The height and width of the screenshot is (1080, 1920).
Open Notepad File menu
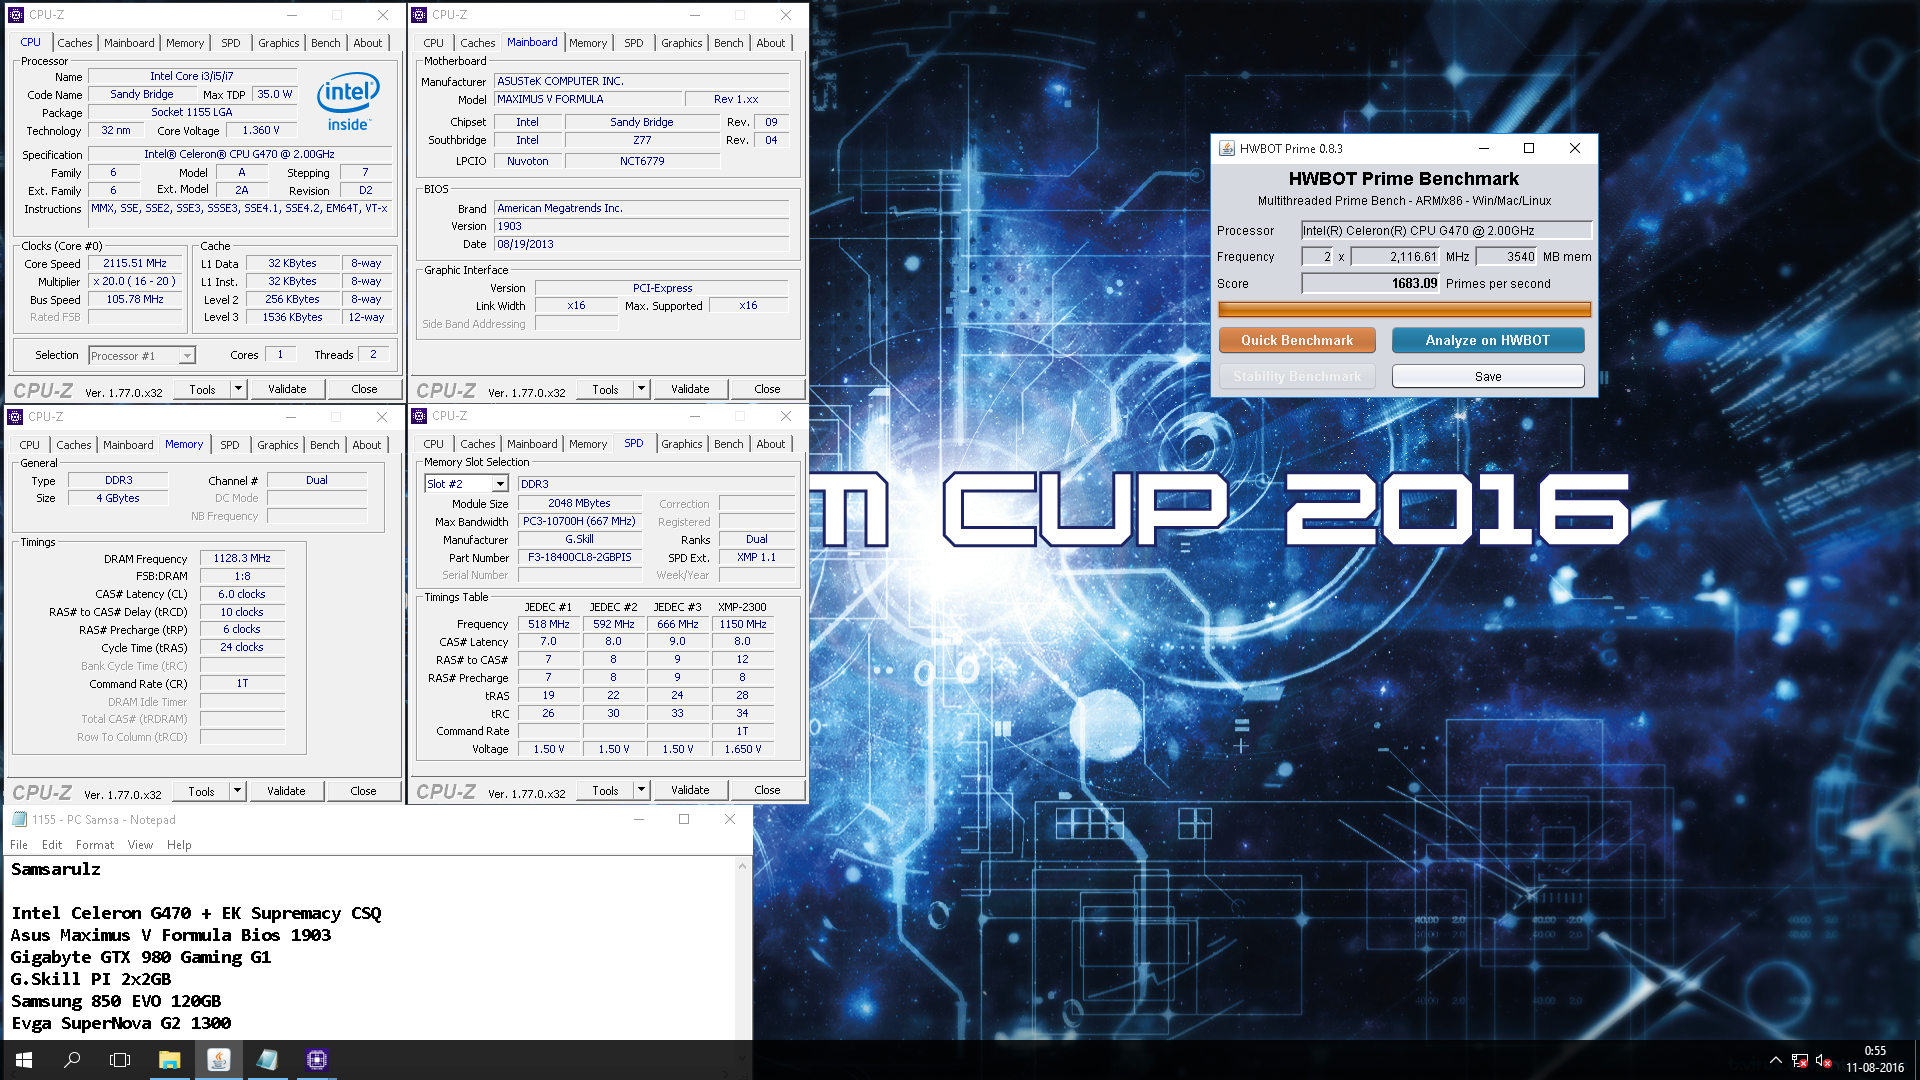[19, 845]
